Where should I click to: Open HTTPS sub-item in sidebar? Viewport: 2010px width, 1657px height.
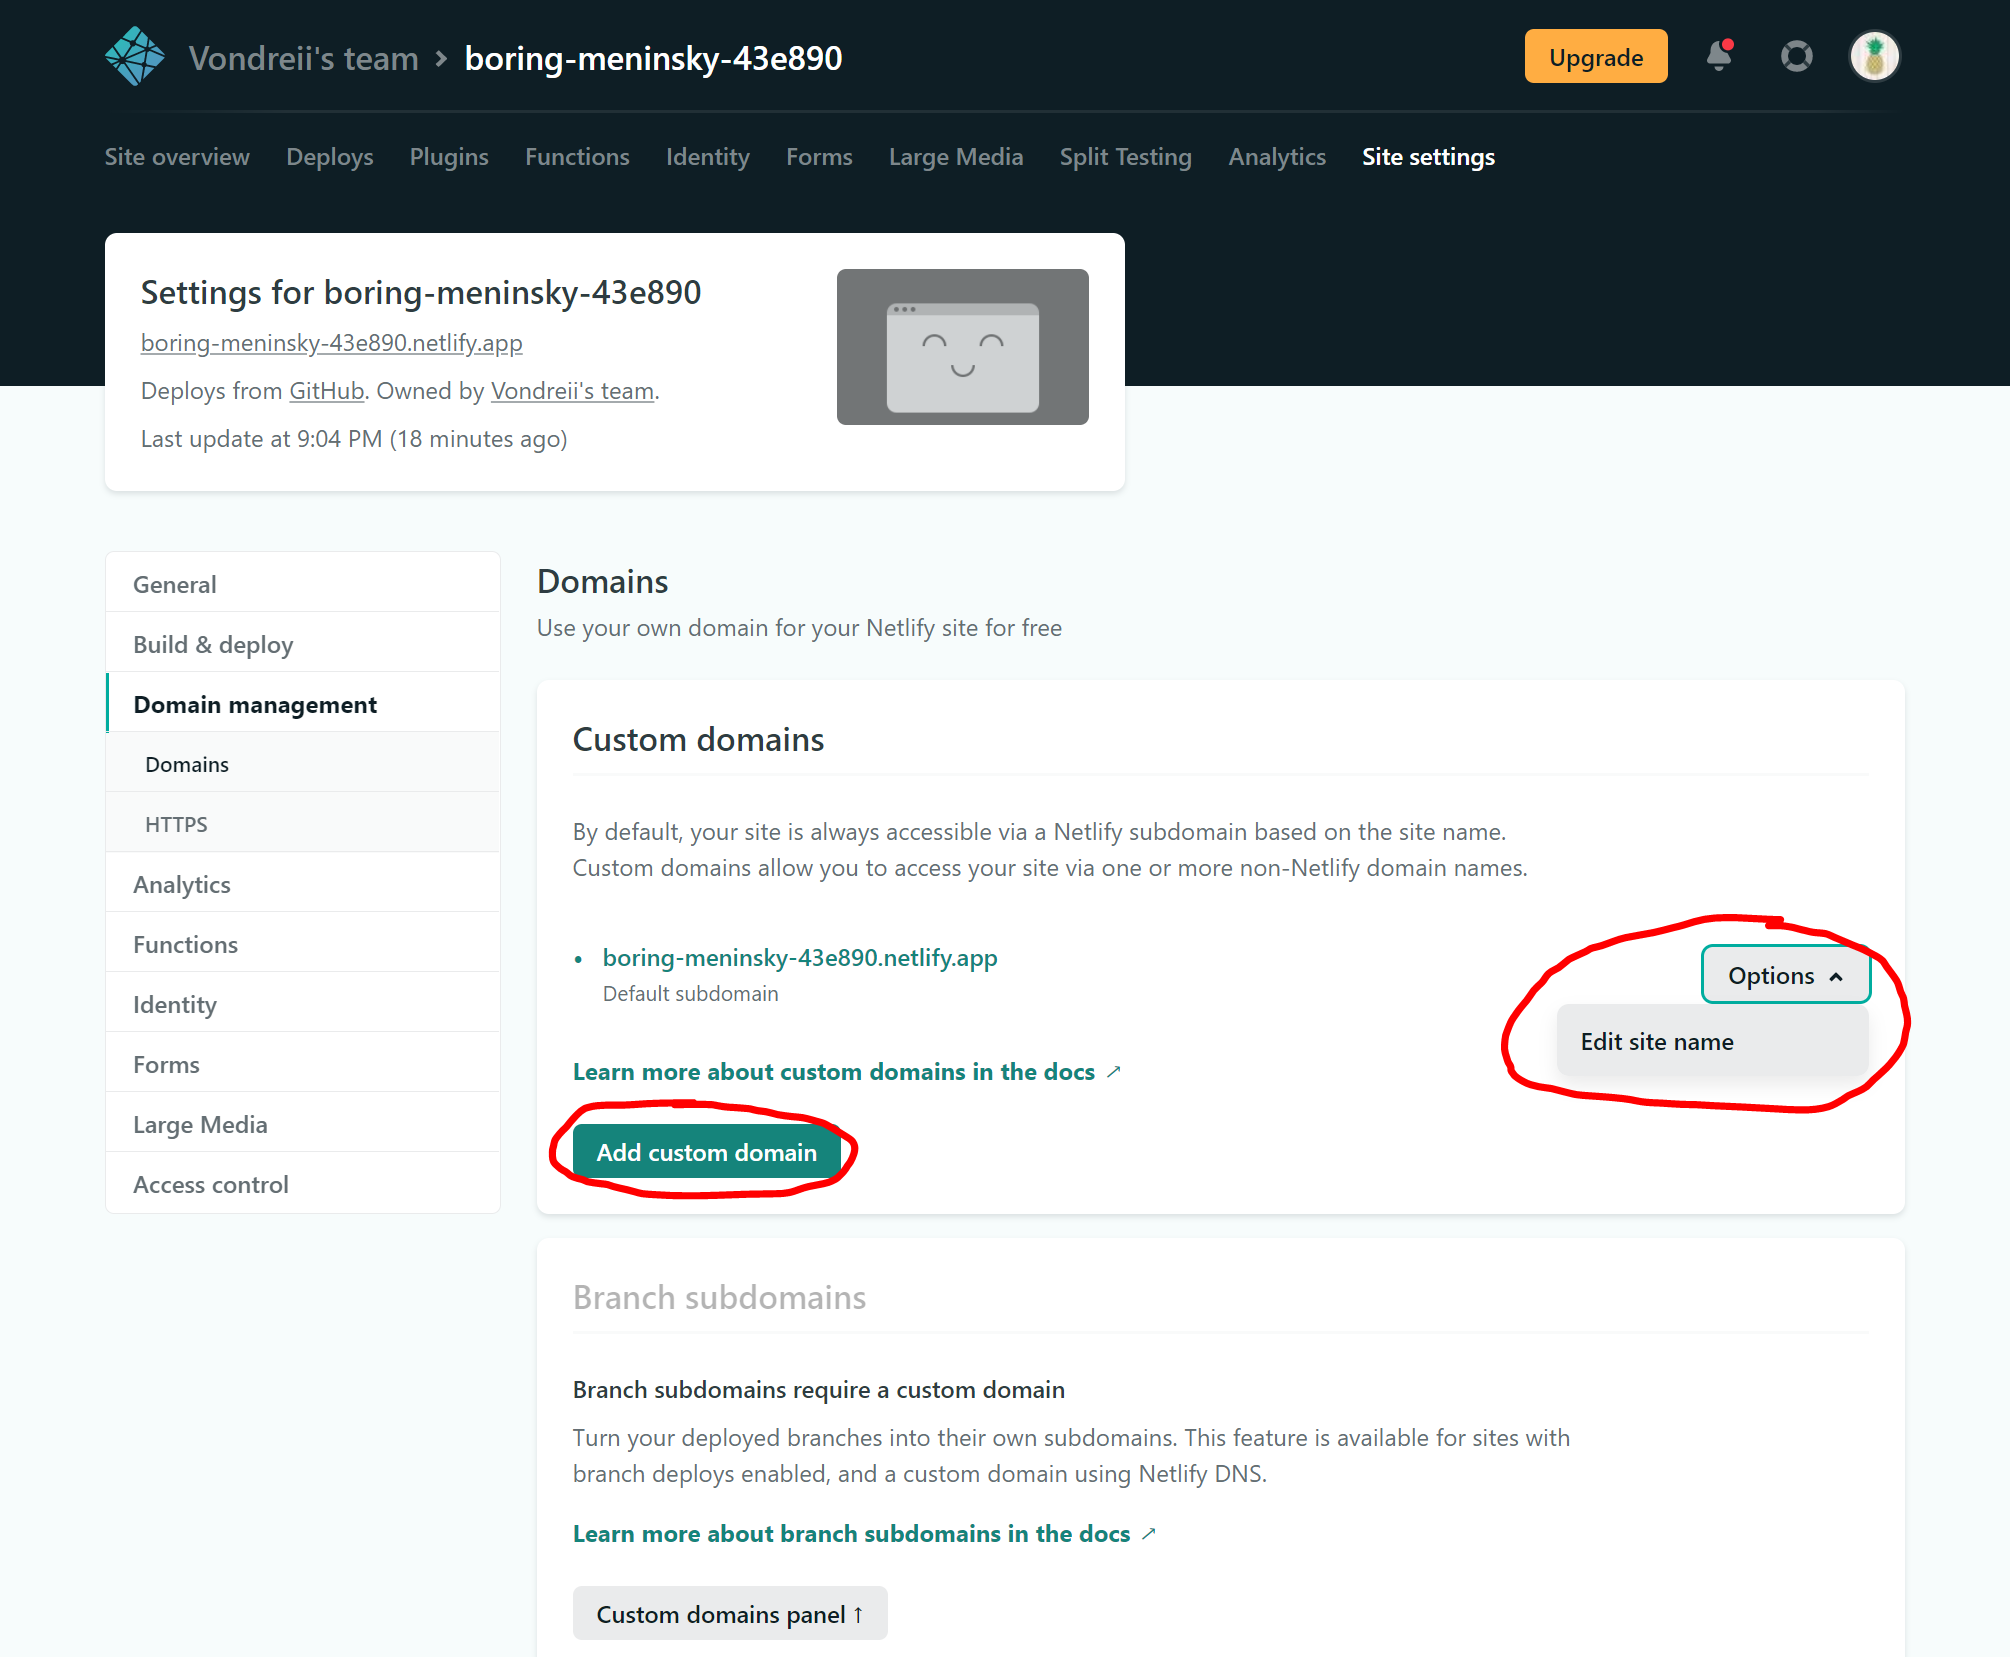click(x=303, y=824)
